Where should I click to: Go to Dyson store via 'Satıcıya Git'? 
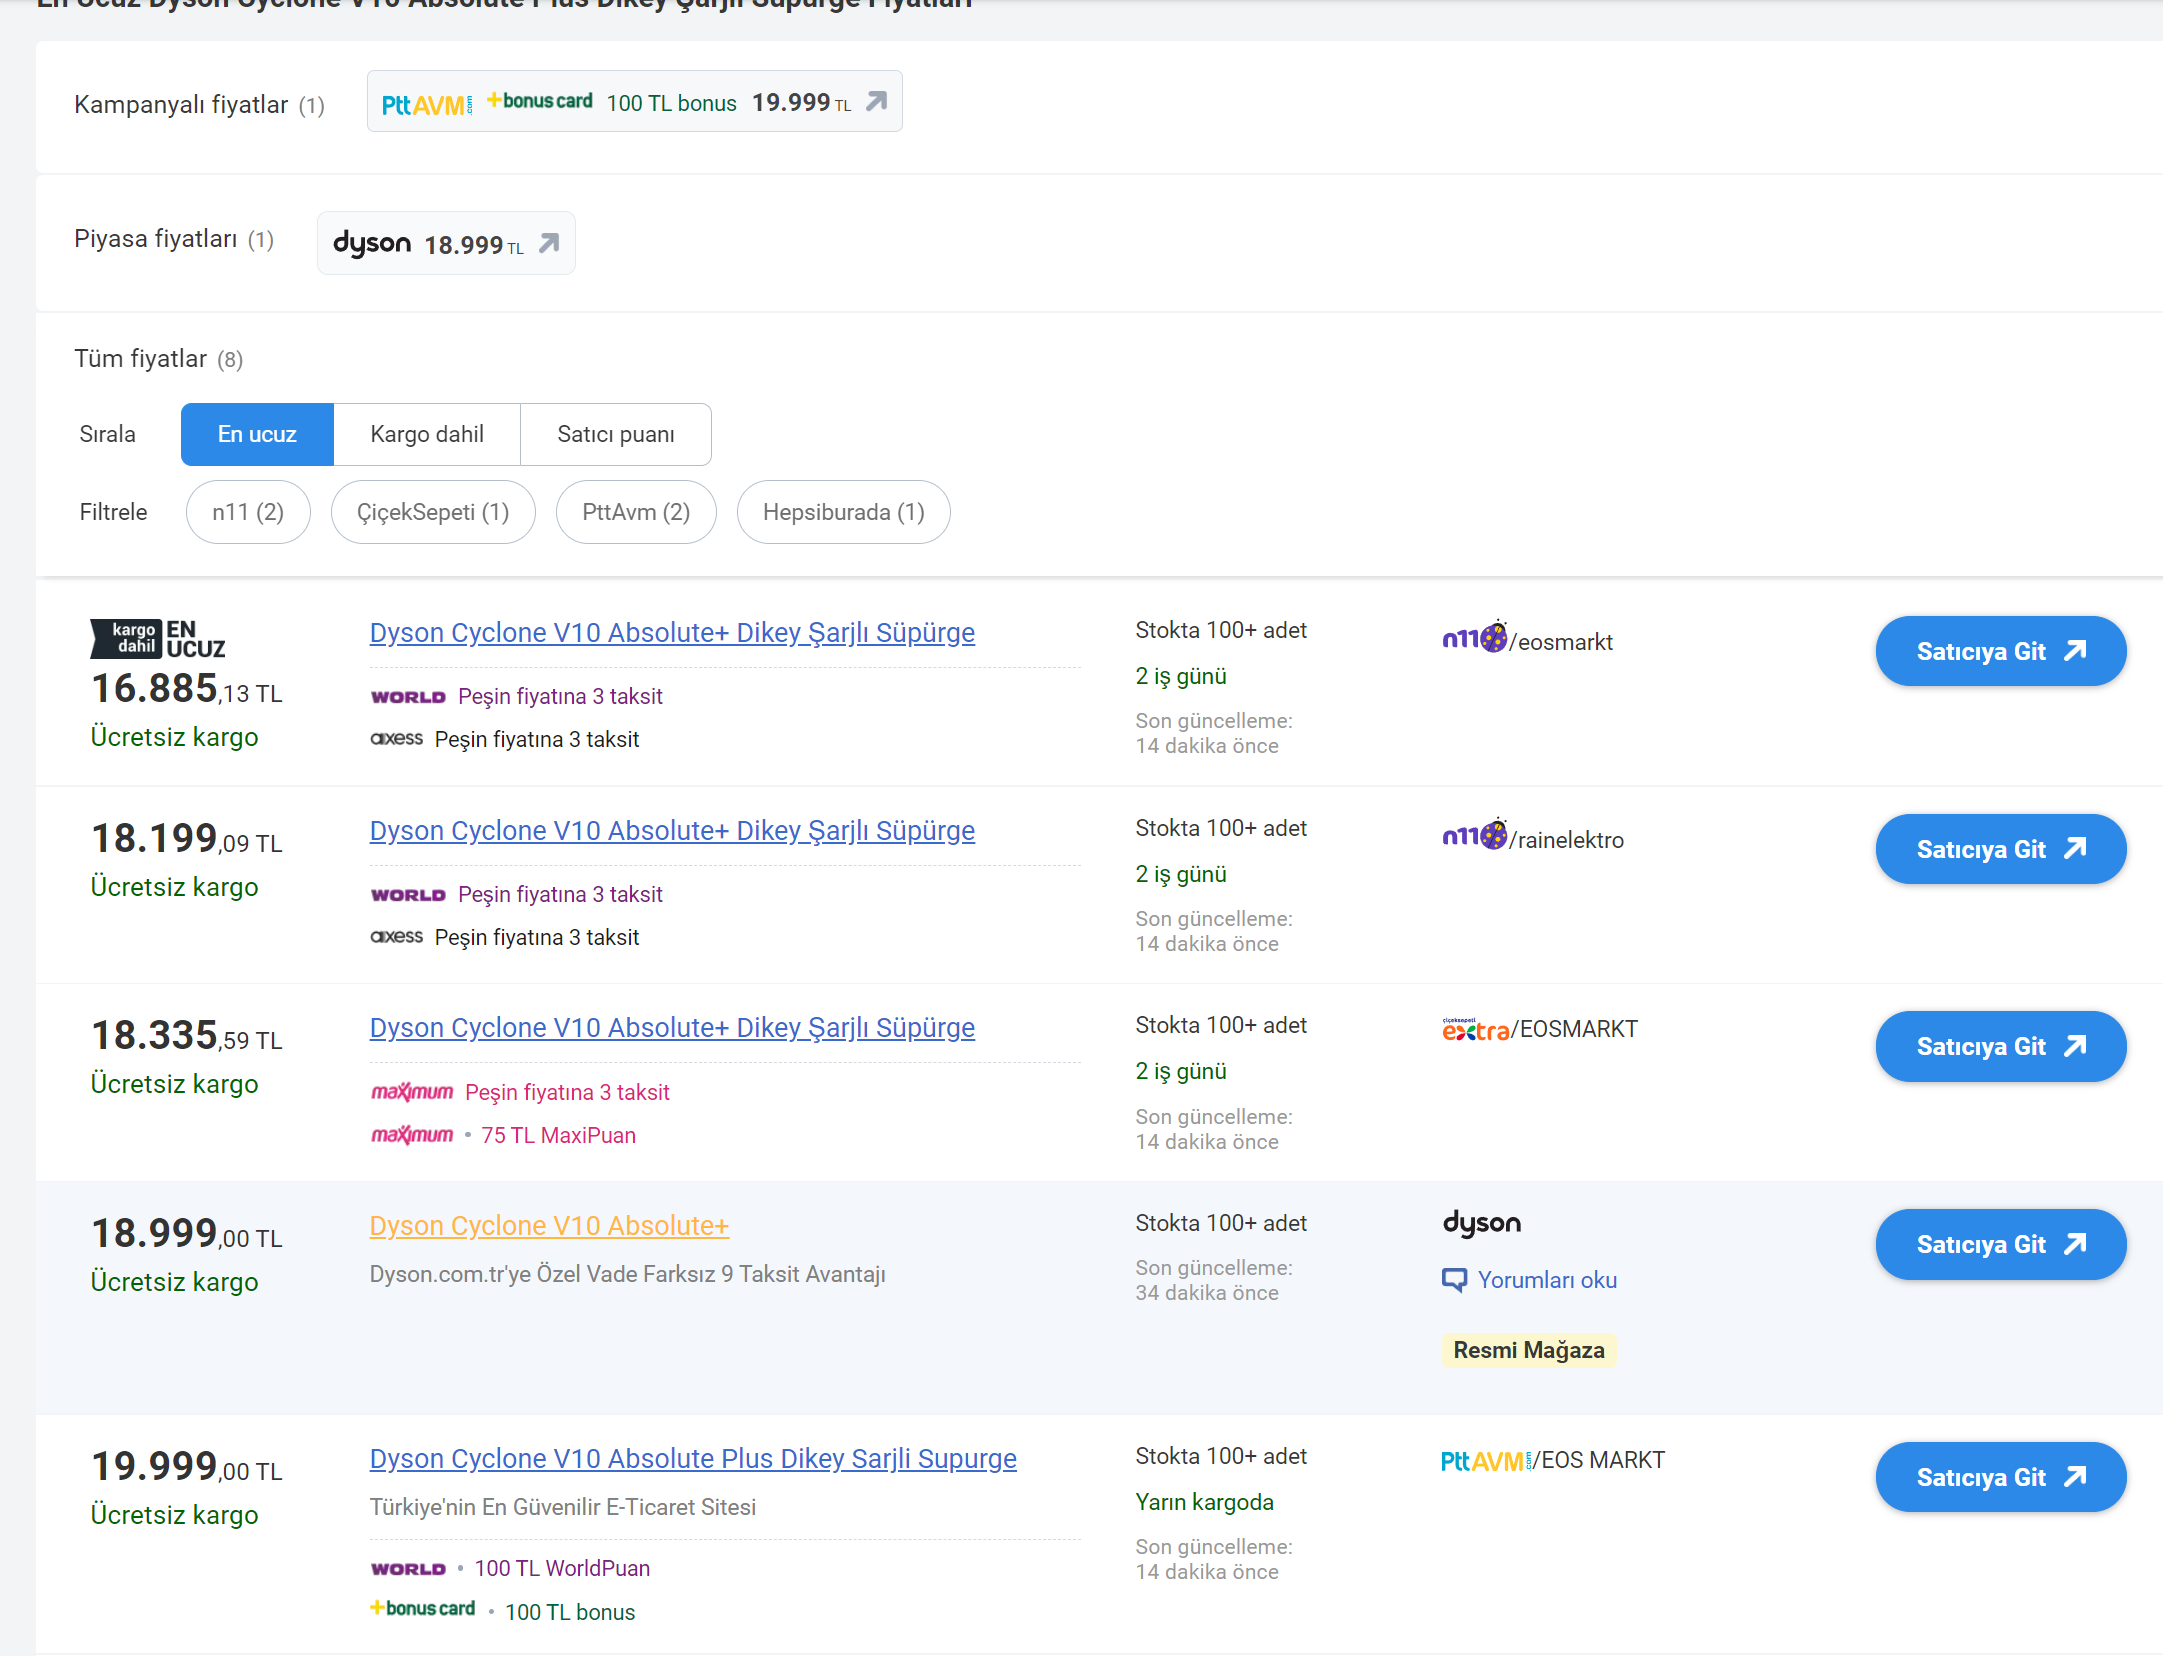coord(2001,1244)
